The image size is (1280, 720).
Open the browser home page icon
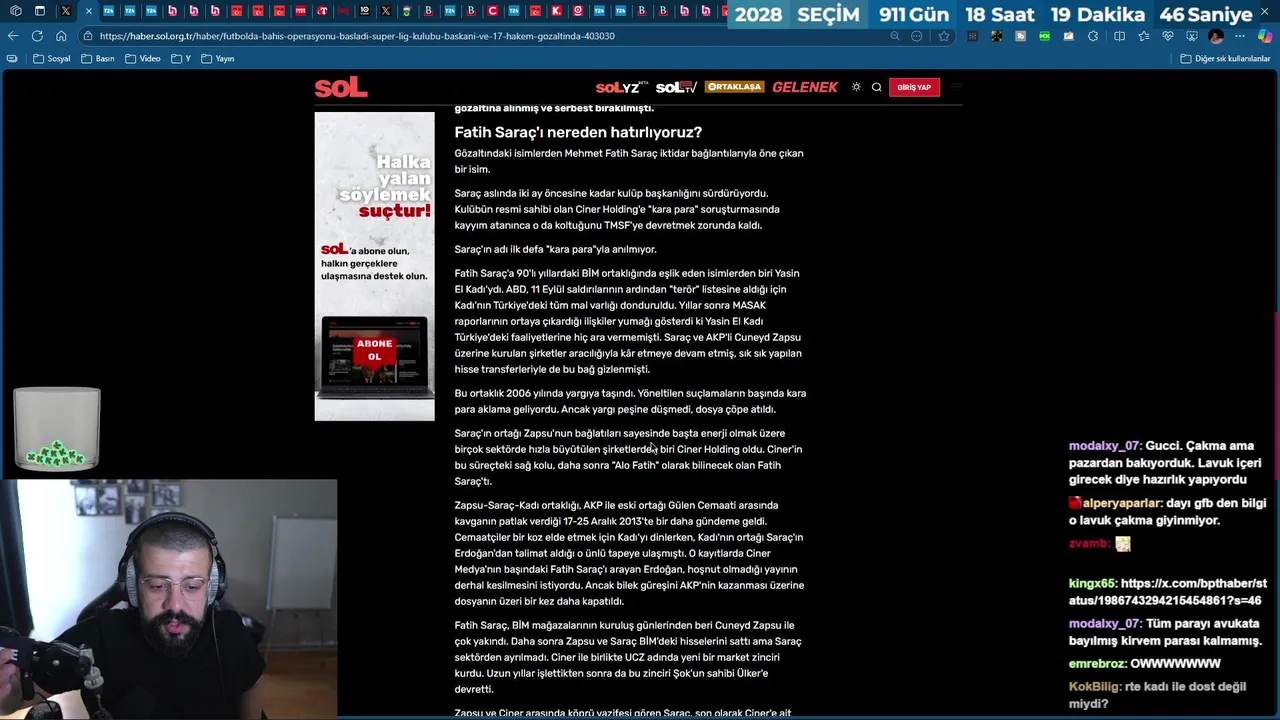point(61,36)
